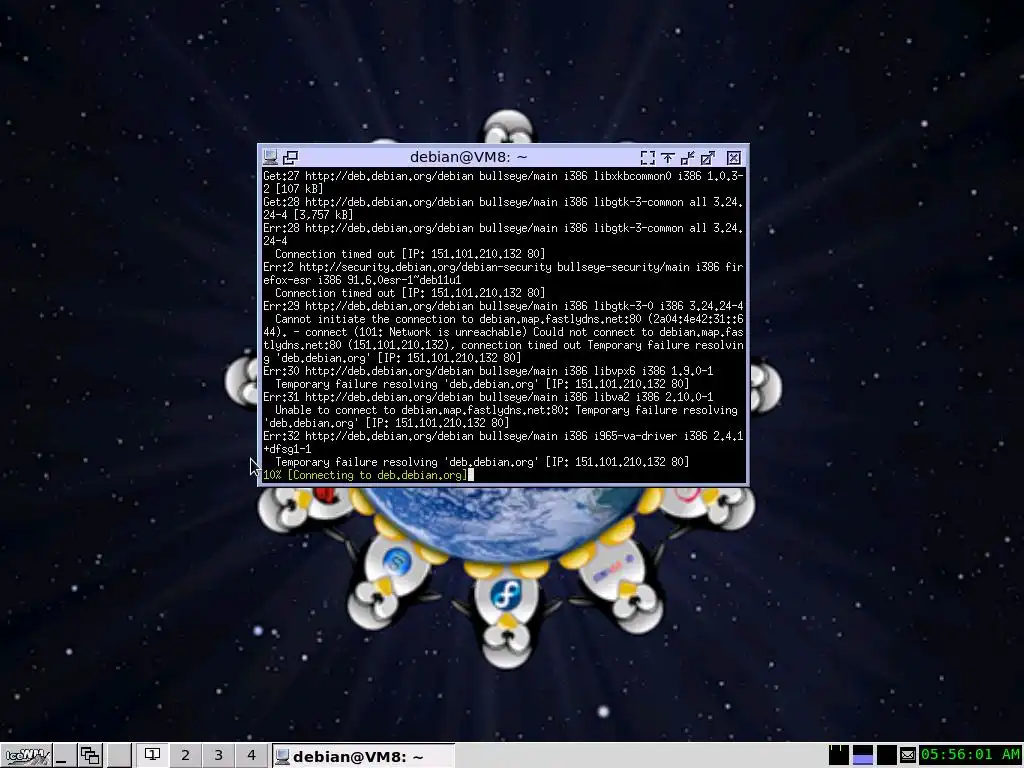Switch to workspace 3

pos(218,756)
